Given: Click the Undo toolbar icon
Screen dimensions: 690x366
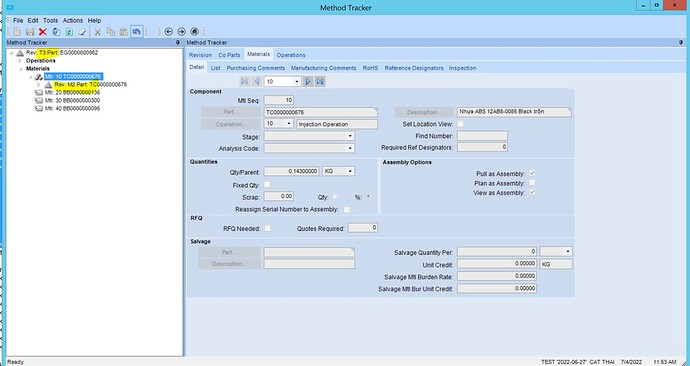Looking at the screenshot, I should (136, 32).
